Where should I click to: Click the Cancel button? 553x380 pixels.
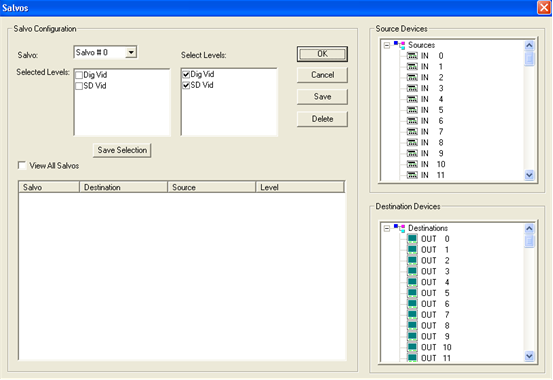point(322,75)
